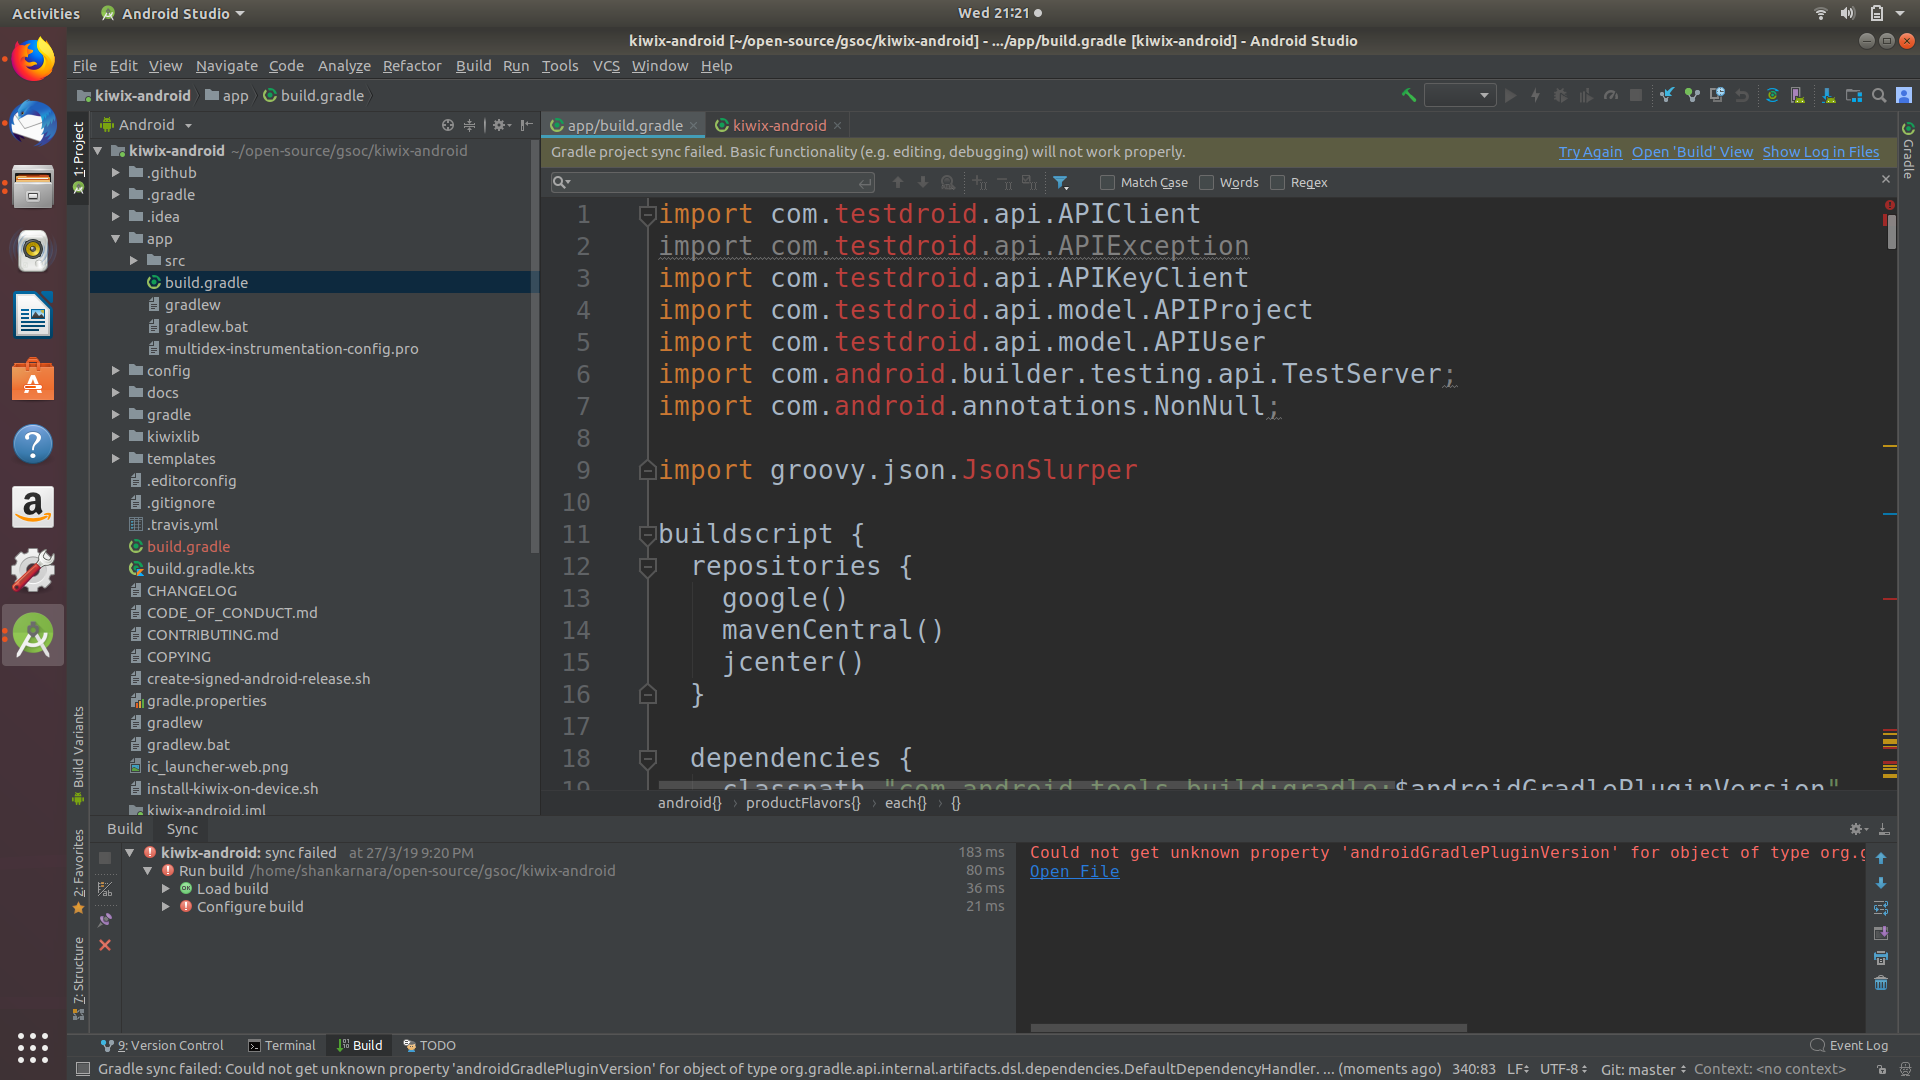Open the Project panel gear settings

pyautogui.click(x=500, y=125)
